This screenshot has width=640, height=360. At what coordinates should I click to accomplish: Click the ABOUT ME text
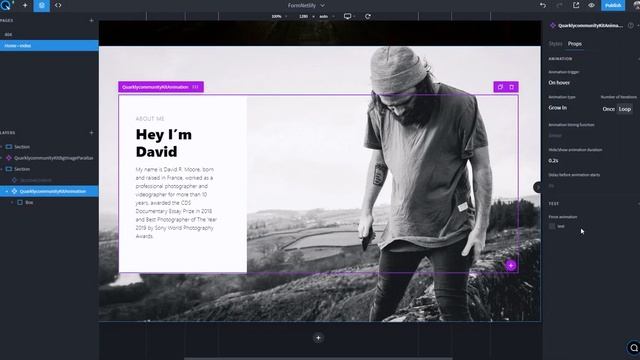click(x=150, y=119)
